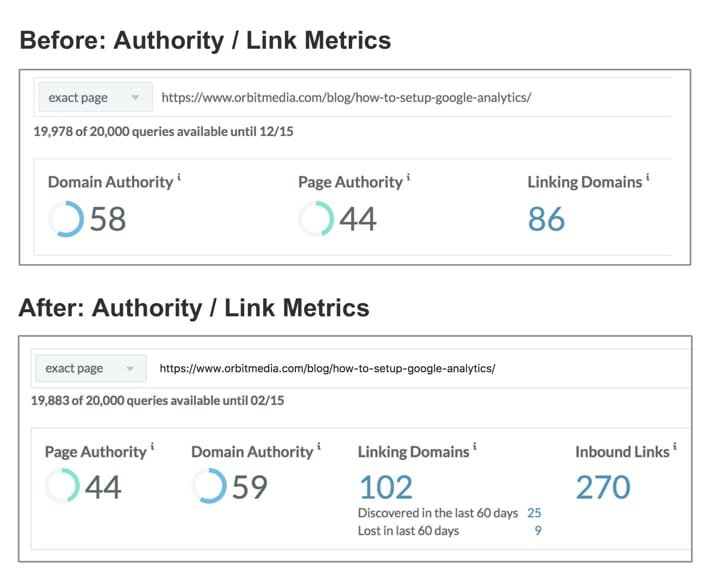This screenshot has height=585, width=710.
Task: Click info icon beside Before Domain Authority
Action: pos(179,177)
